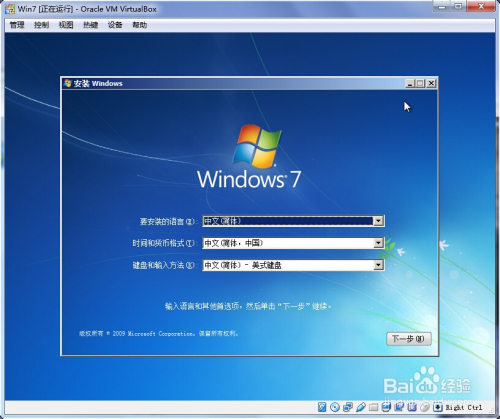Click the 下一步(N) button
The width and height of the screenshot is (500, 419).
(x=409, y=339)
